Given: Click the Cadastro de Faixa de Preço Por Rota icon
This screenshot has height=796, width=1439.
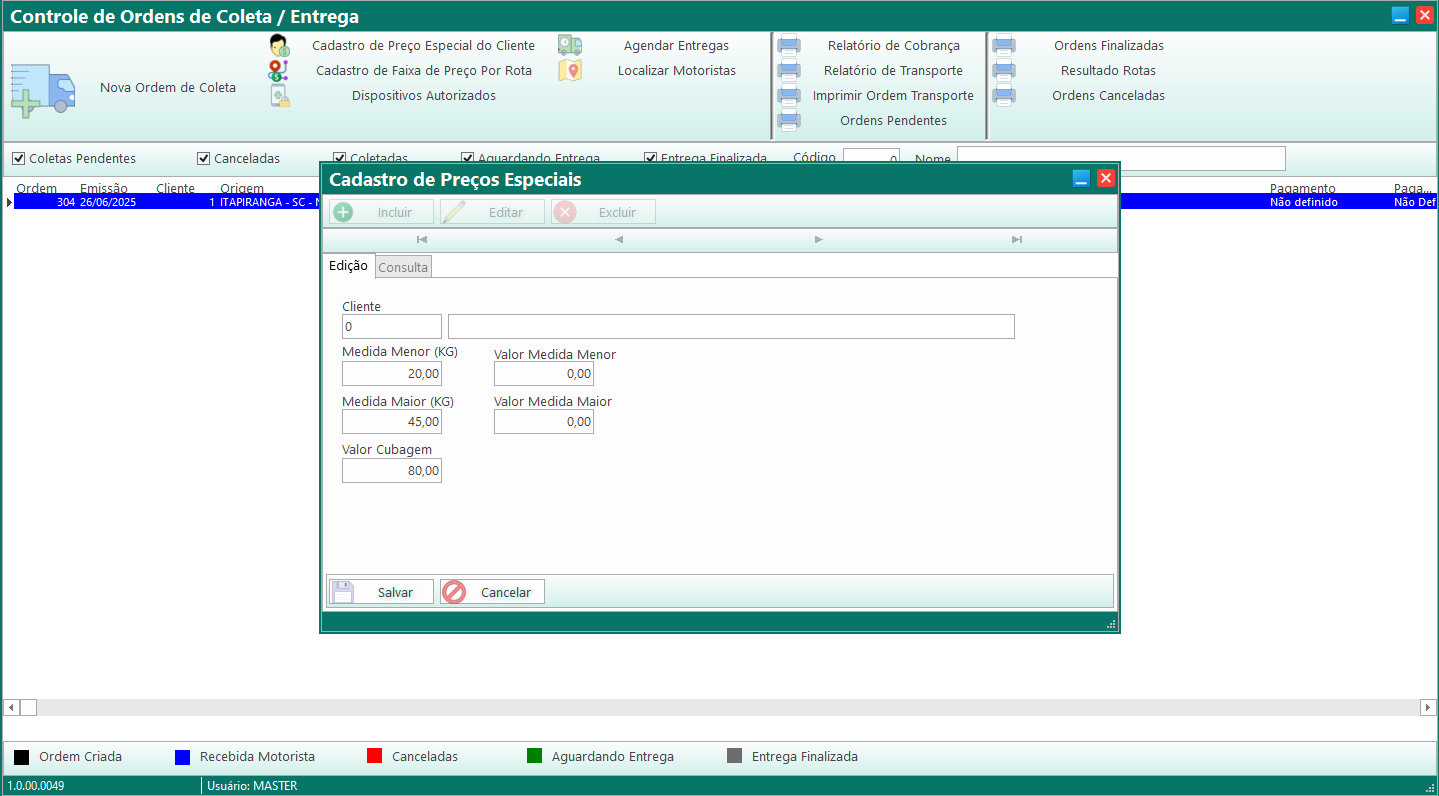Looking at the screenshot, I should click(279, 71).
